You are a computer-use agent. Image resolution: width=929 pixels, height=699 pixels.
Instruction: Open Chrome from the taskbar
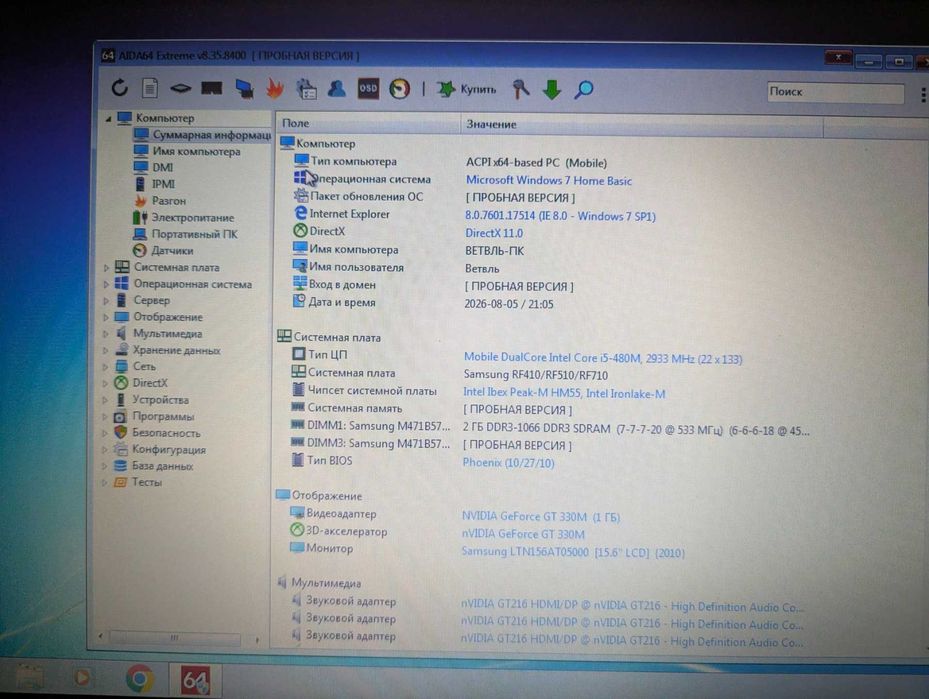coord(140,679)
